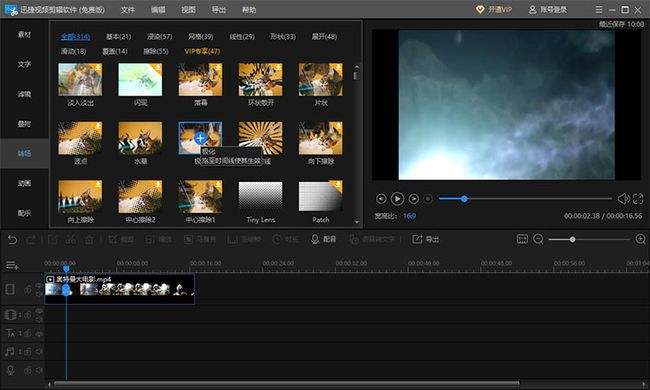Lock the music track
Image resolution: width=650 pixels, height=390 pixels.
pos(27,351)
